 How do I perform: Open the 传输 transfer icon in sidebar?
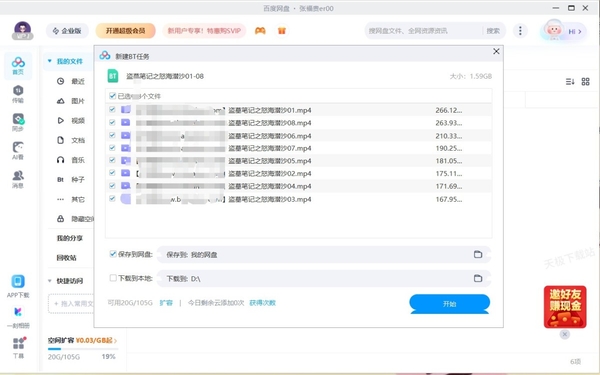(18, 94)
